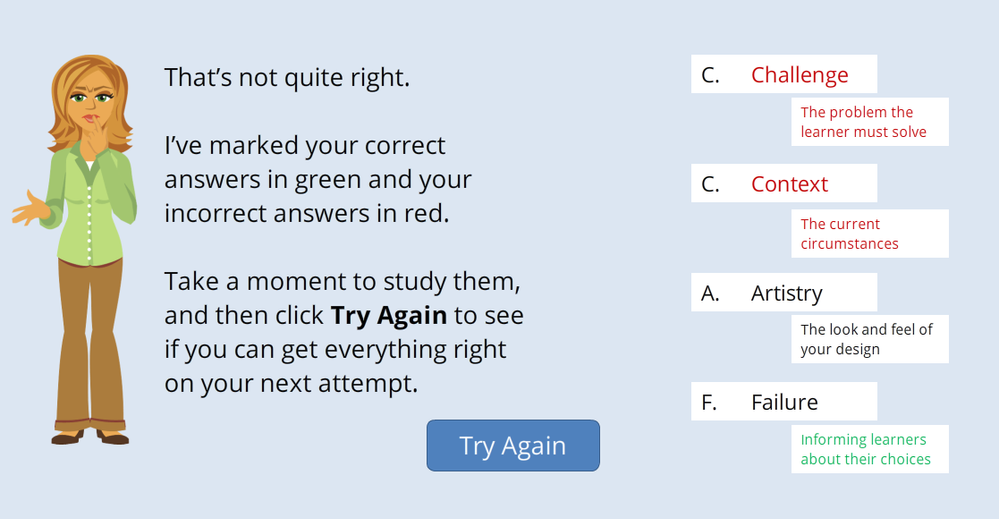Click the letter F. beside Failure
999x519 pixels.
[x=709, y=402]
